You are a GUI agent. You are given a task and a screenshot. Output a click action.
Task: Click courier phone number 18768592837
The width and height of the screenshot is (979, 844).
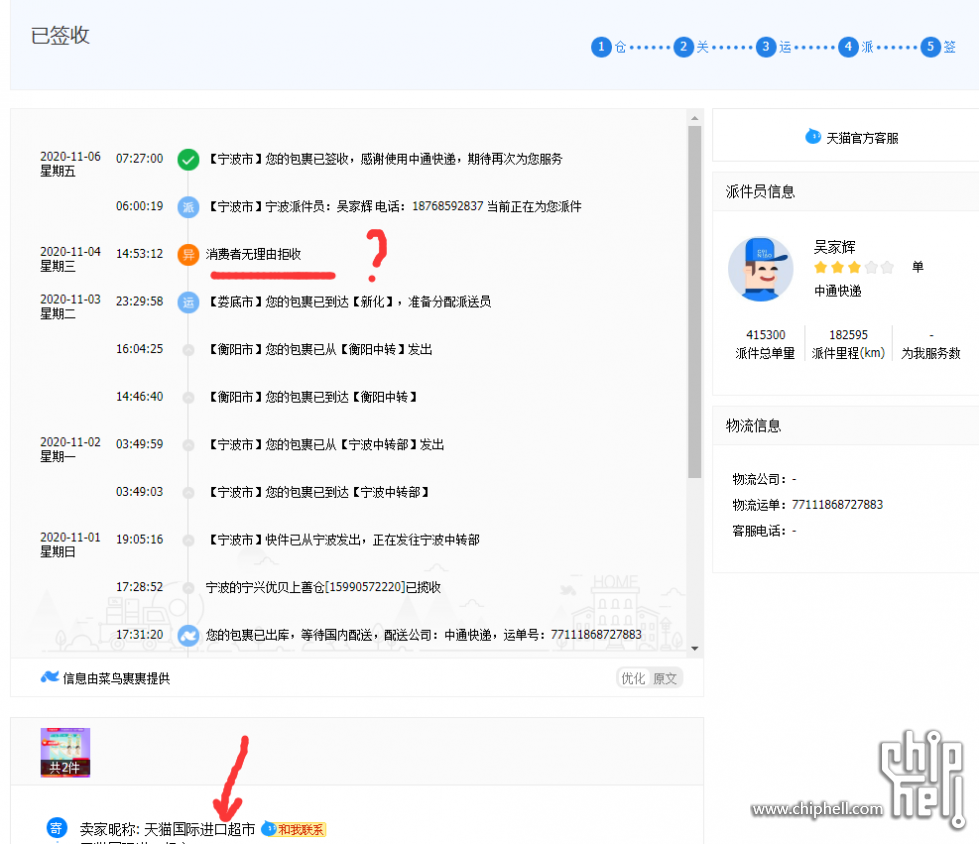tap(447, 206)
